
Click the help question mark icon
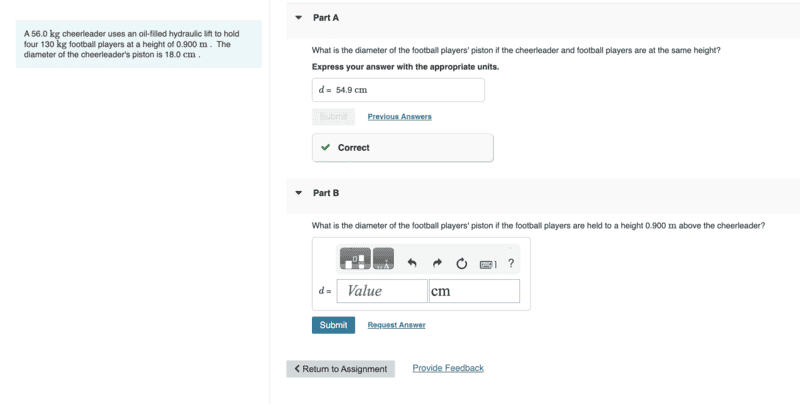click(511, 263)
